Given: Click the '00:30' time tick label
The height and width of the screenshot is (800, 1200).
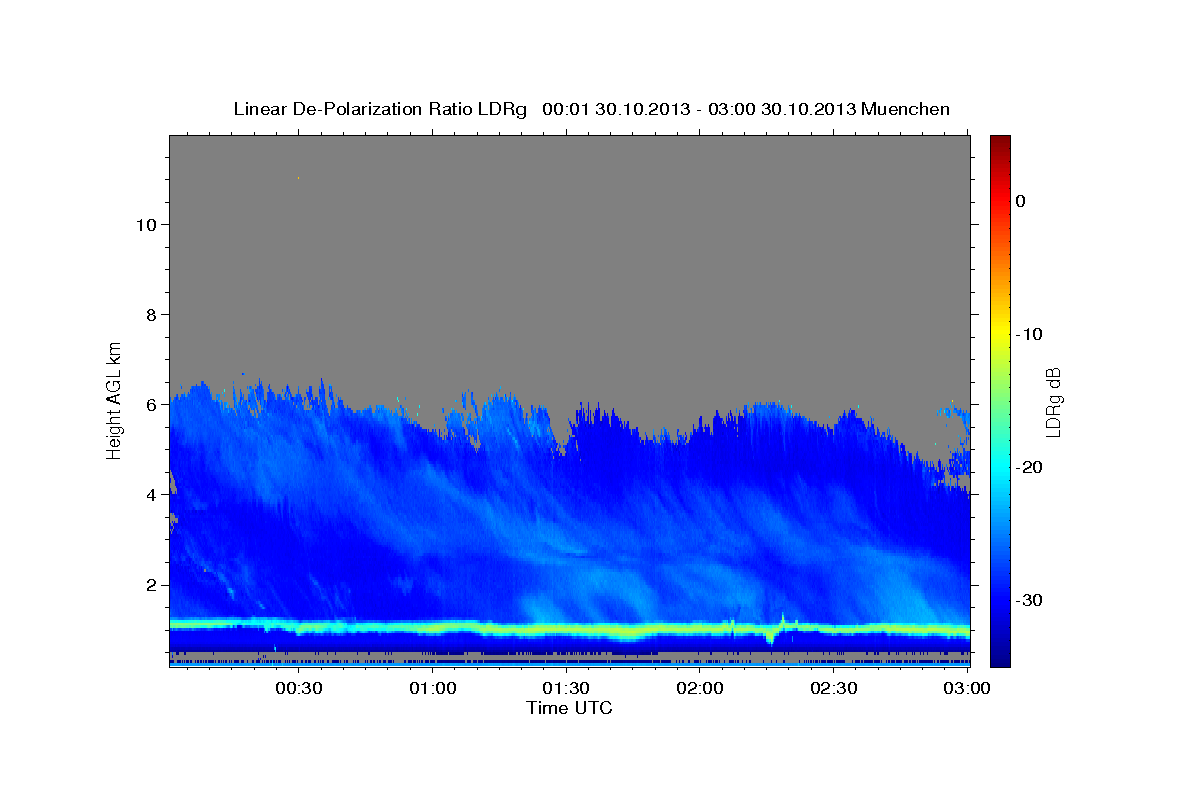Looking at the screenshot, I should [x=299, y=688].
